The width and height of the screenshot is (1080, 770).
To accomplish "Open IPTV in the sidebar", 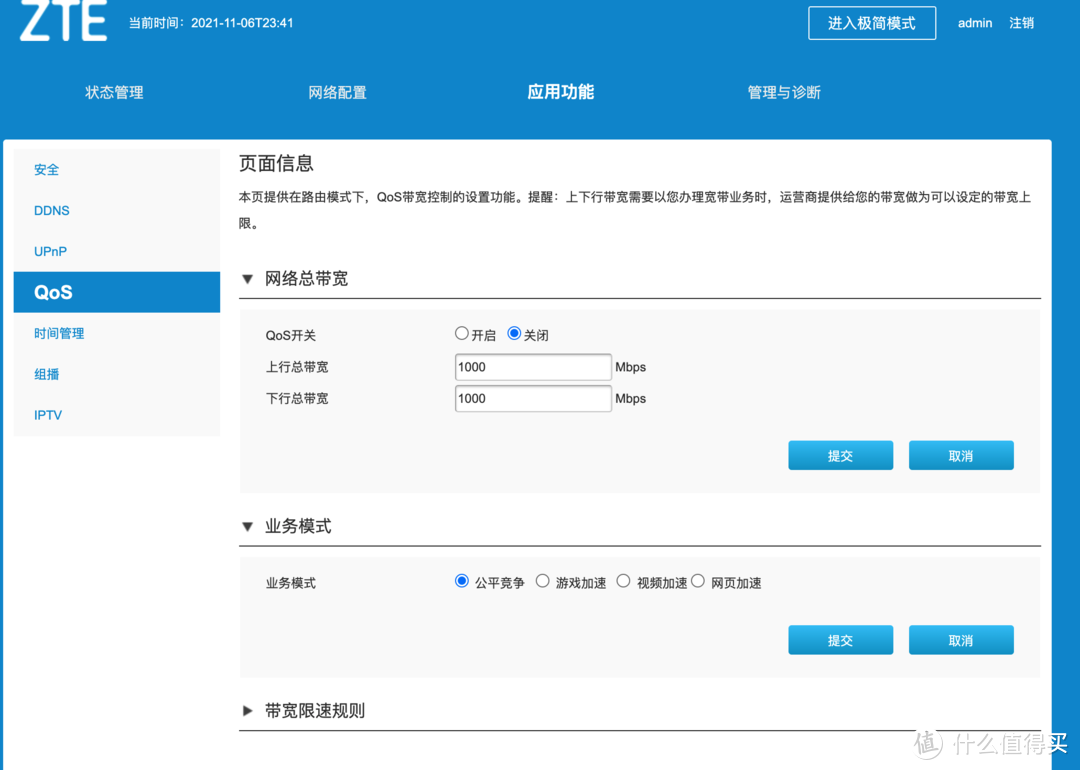I will coord(48,415).
